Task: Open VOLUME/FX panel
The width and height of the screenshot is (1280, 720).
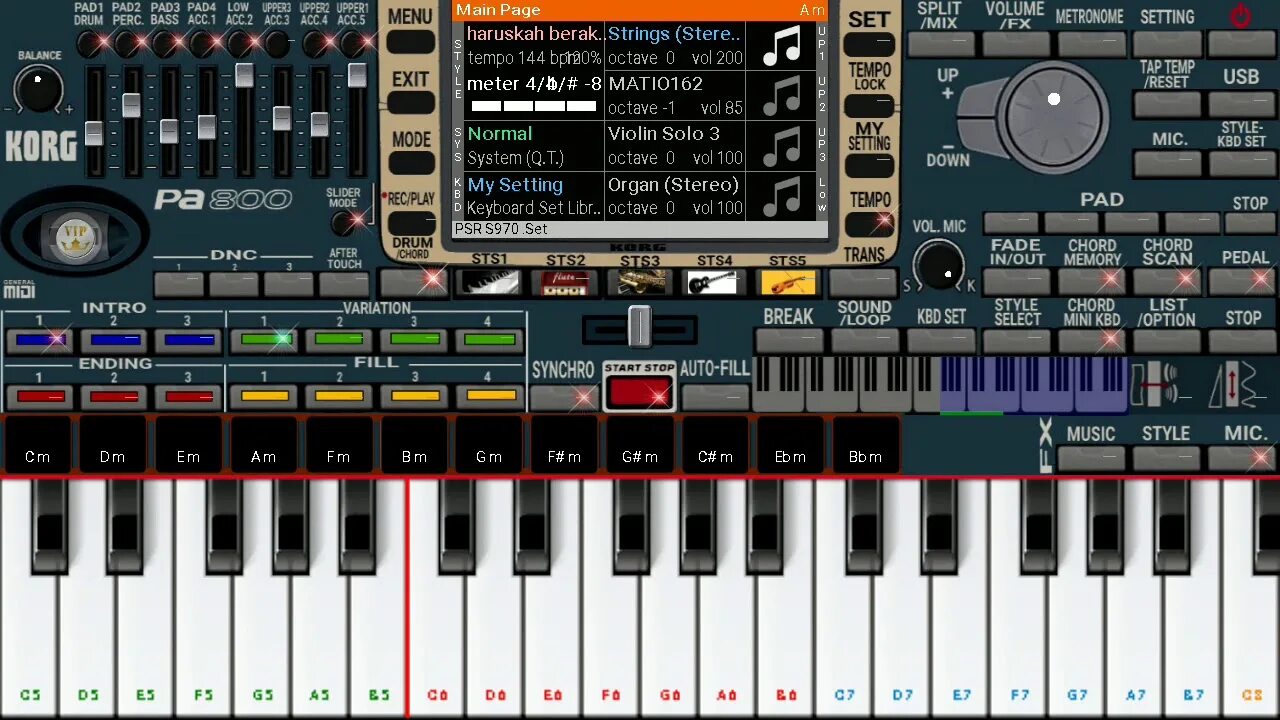Action: [1016, 43]
